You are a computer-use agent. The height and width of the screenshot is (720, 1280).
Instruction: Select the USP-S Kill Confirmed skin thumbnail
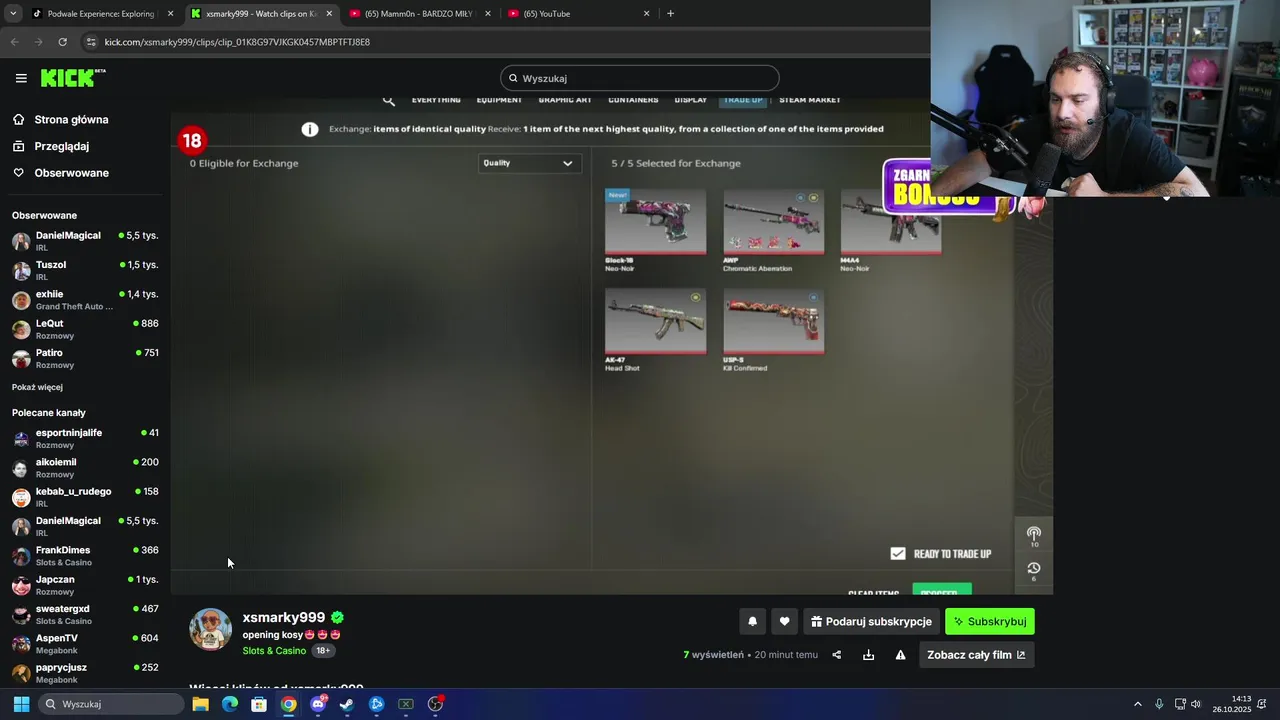[x=774, y=321]
